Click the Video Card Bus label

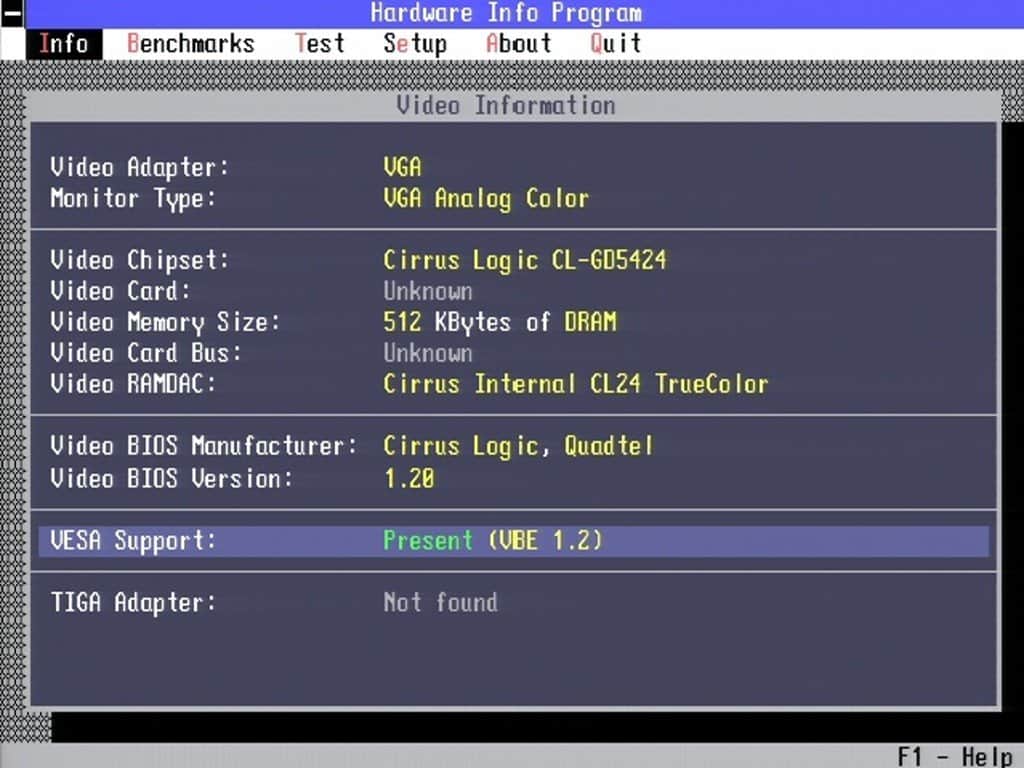pos(146,353)
